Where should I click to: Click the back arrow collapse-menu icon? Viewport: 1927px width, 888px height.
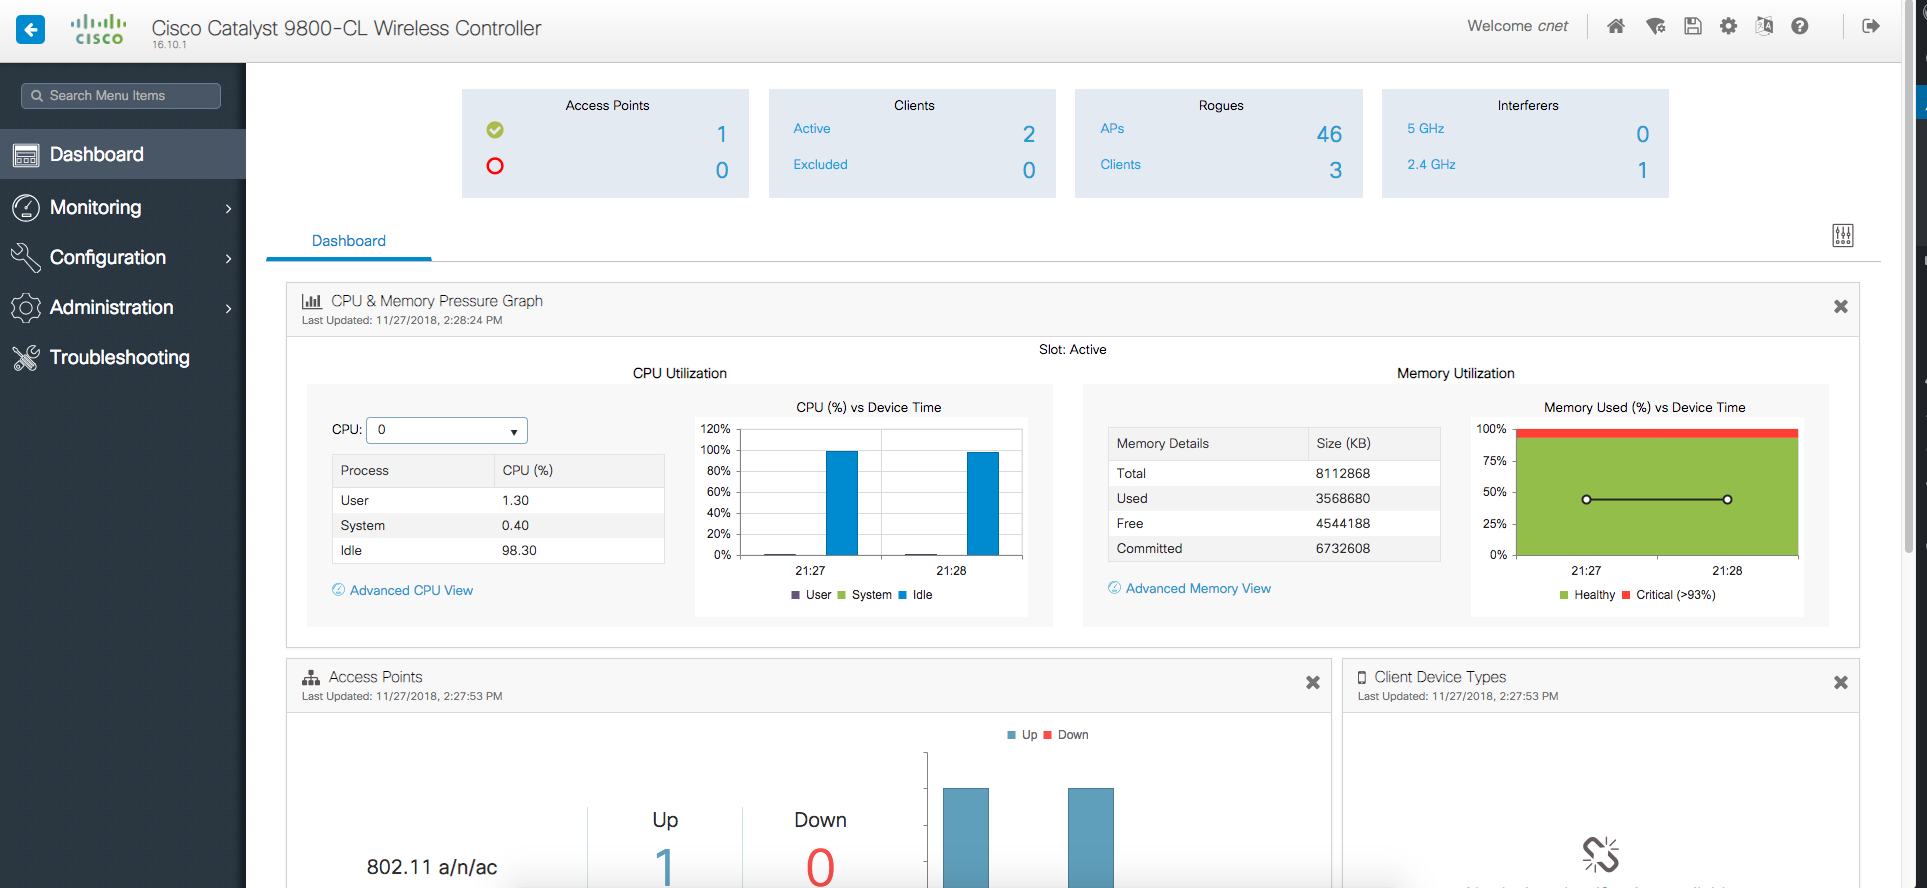pyautogui.click(x=31, y=29)
